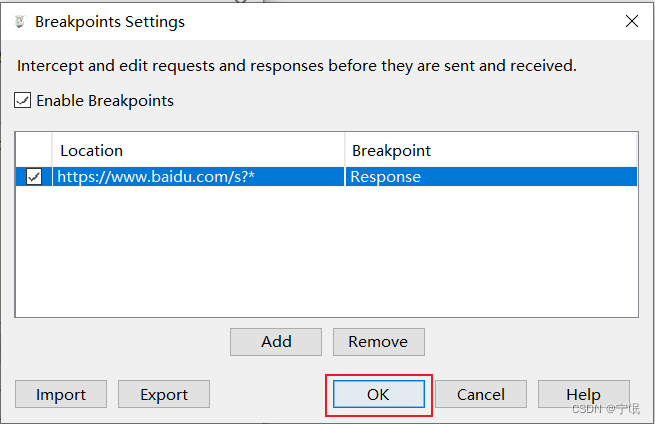
Task: Click the Breakpoints Settings title bar text
Action: coord(110,21)
